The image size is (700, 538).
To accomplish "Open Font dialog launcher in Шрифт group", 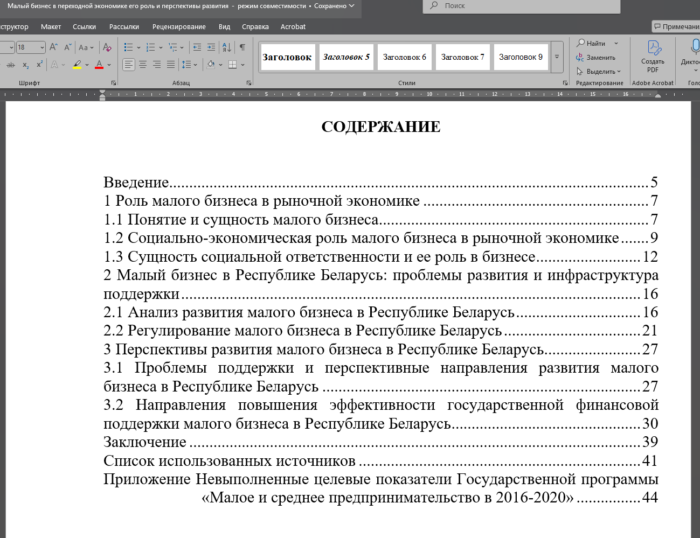I will [113, 83].
